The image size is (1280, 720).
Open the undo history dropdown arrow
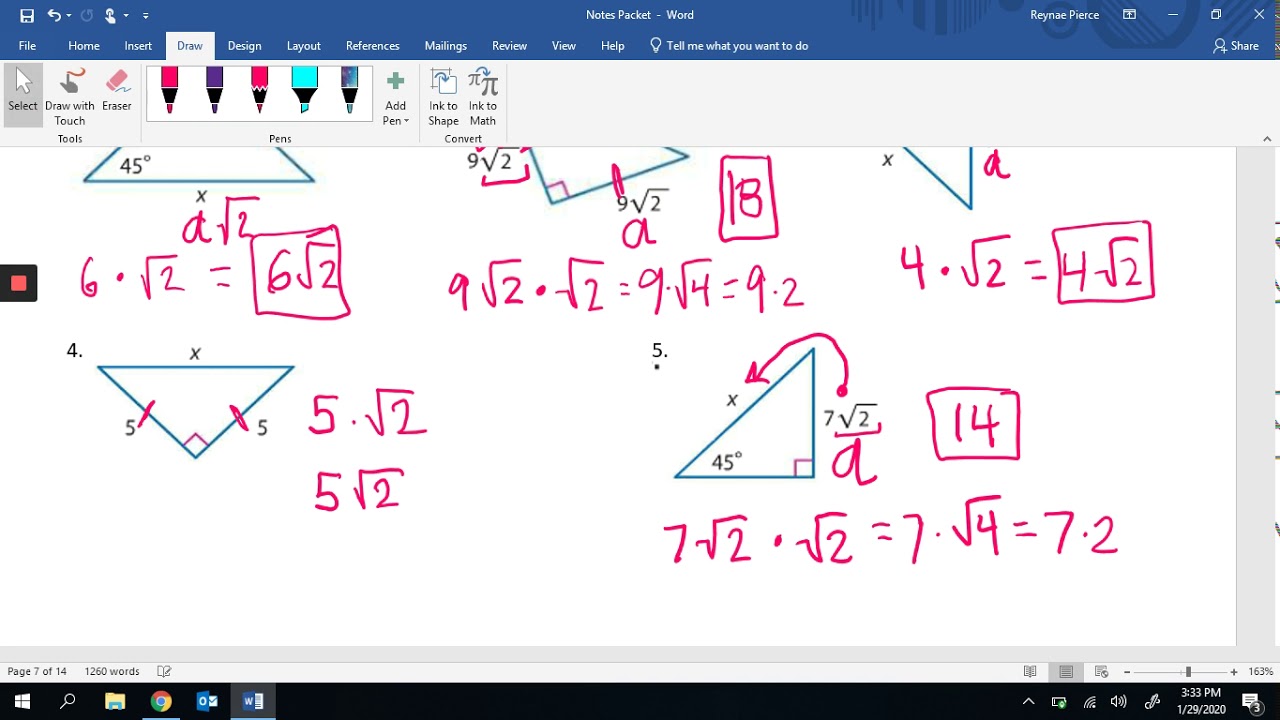tap(68, 15)
